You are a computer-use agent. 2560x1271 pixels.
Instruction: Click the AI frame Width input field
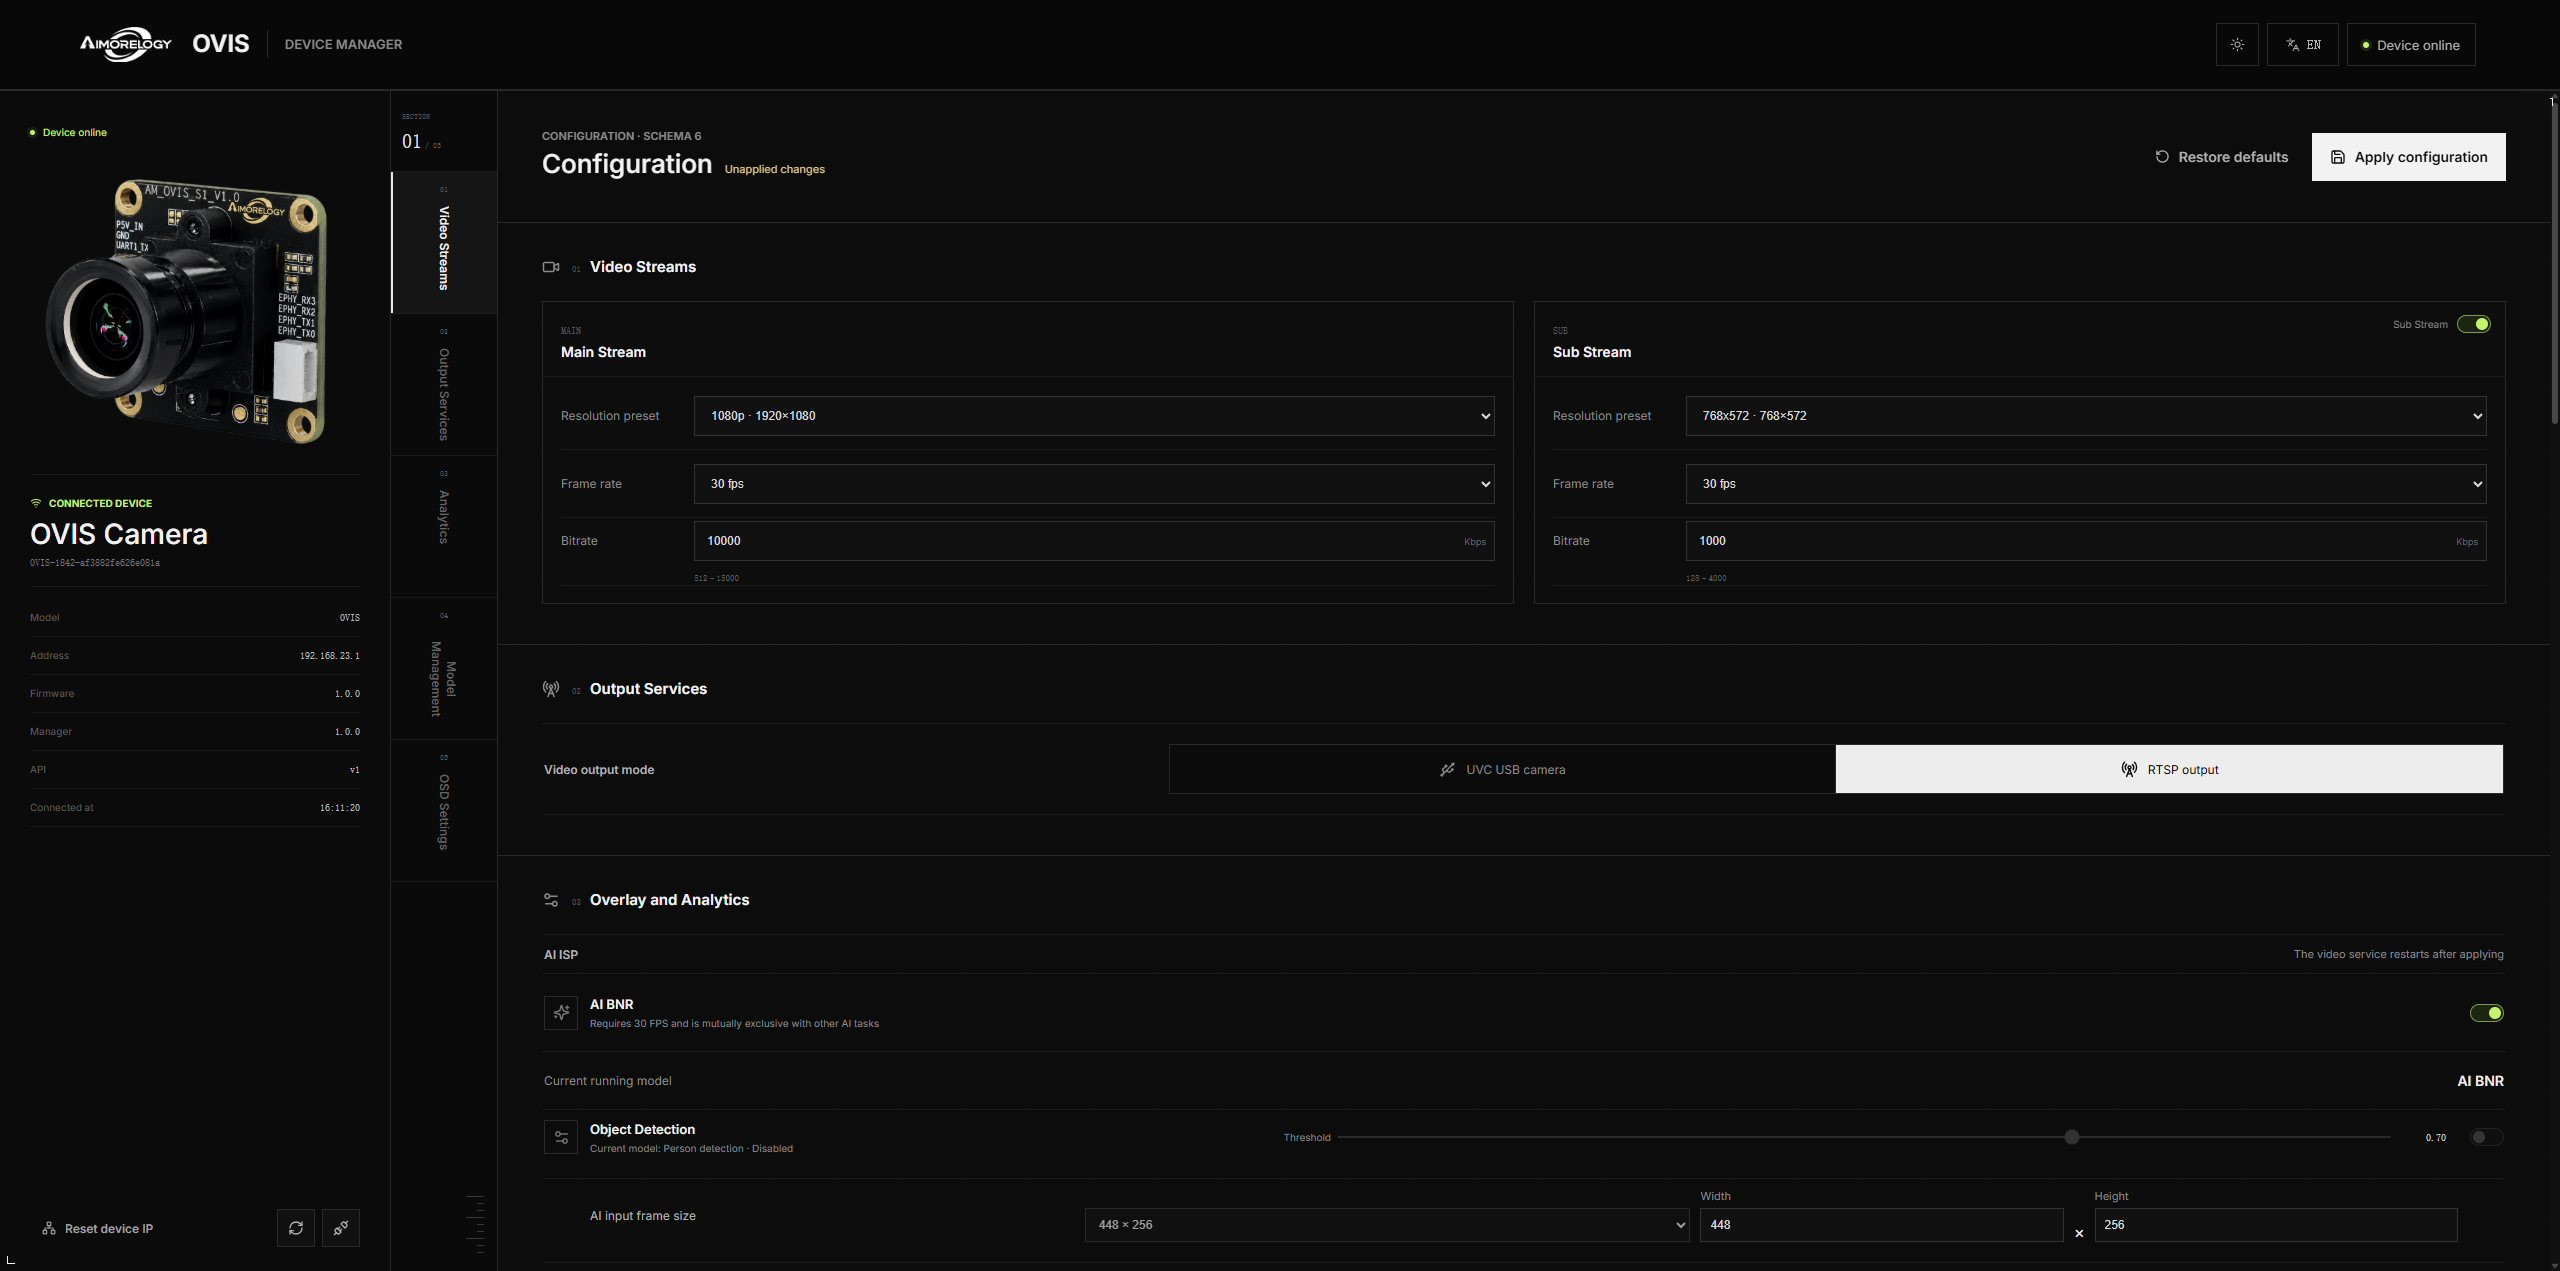(x=1881, y=1225)
